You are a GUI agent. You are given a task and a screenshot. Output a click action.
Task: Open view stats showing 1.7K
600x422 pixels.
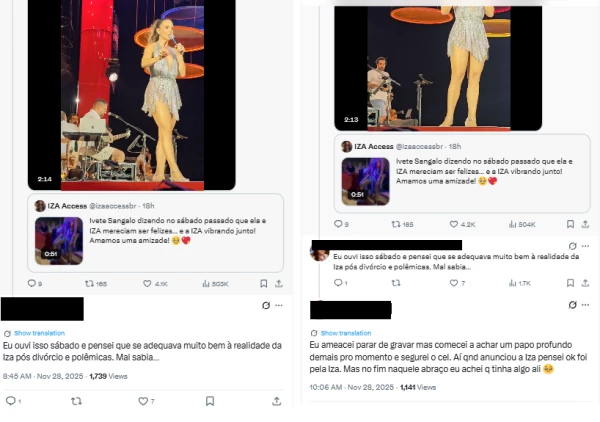[x=517, y=283]
